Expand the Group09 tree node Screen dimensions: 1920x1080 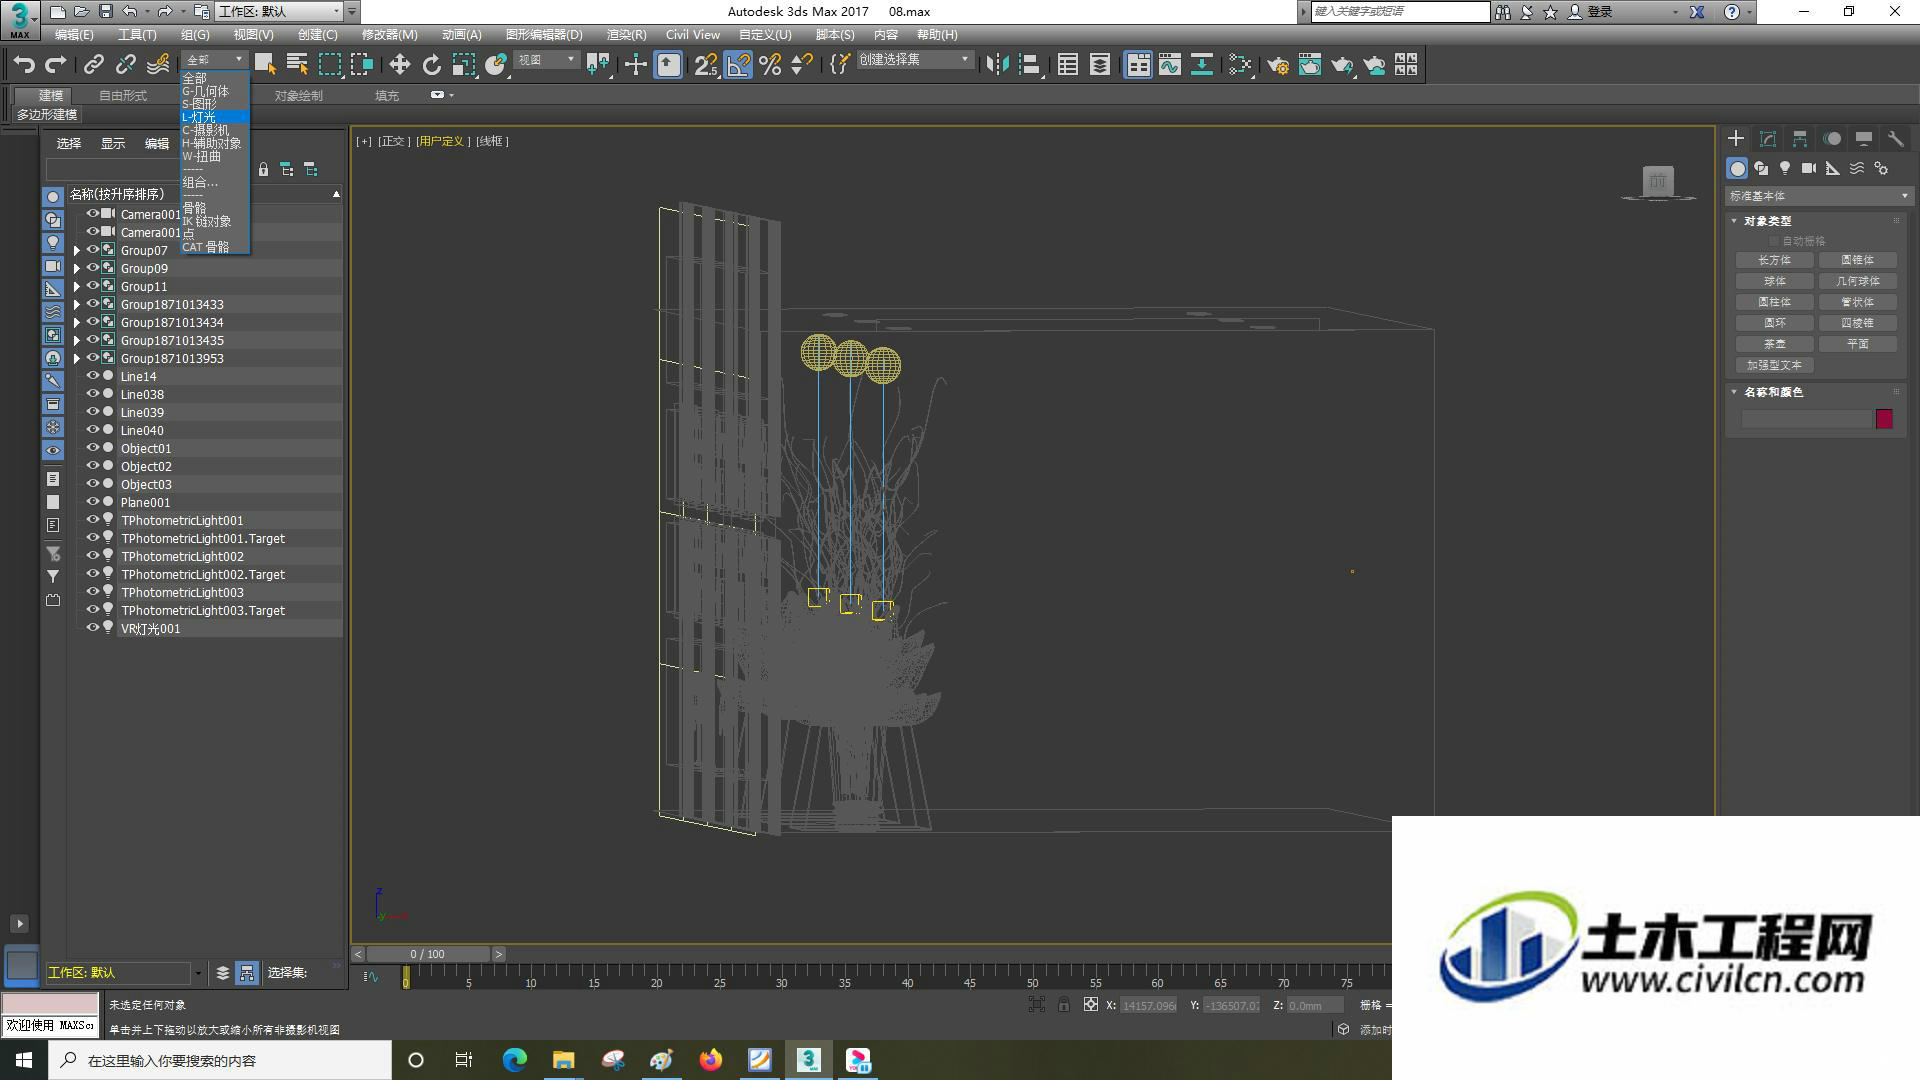pos(77,268)
